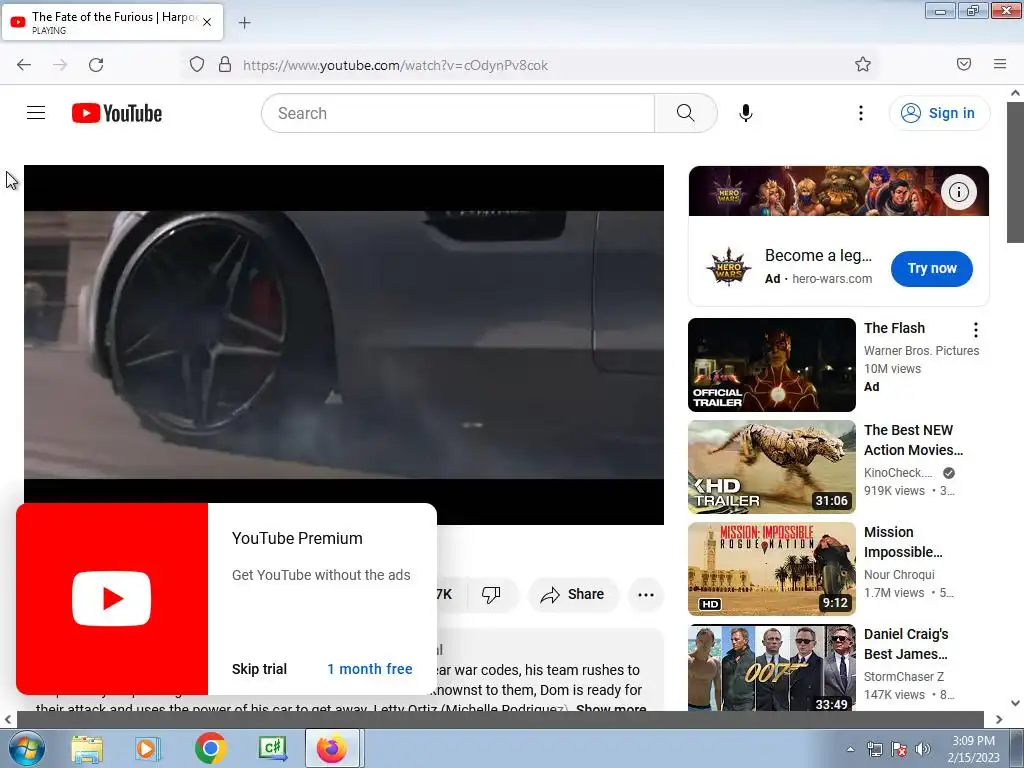Save page to Pocket
The width and height of the screenshot is (1024, 768).
point(964,65)
